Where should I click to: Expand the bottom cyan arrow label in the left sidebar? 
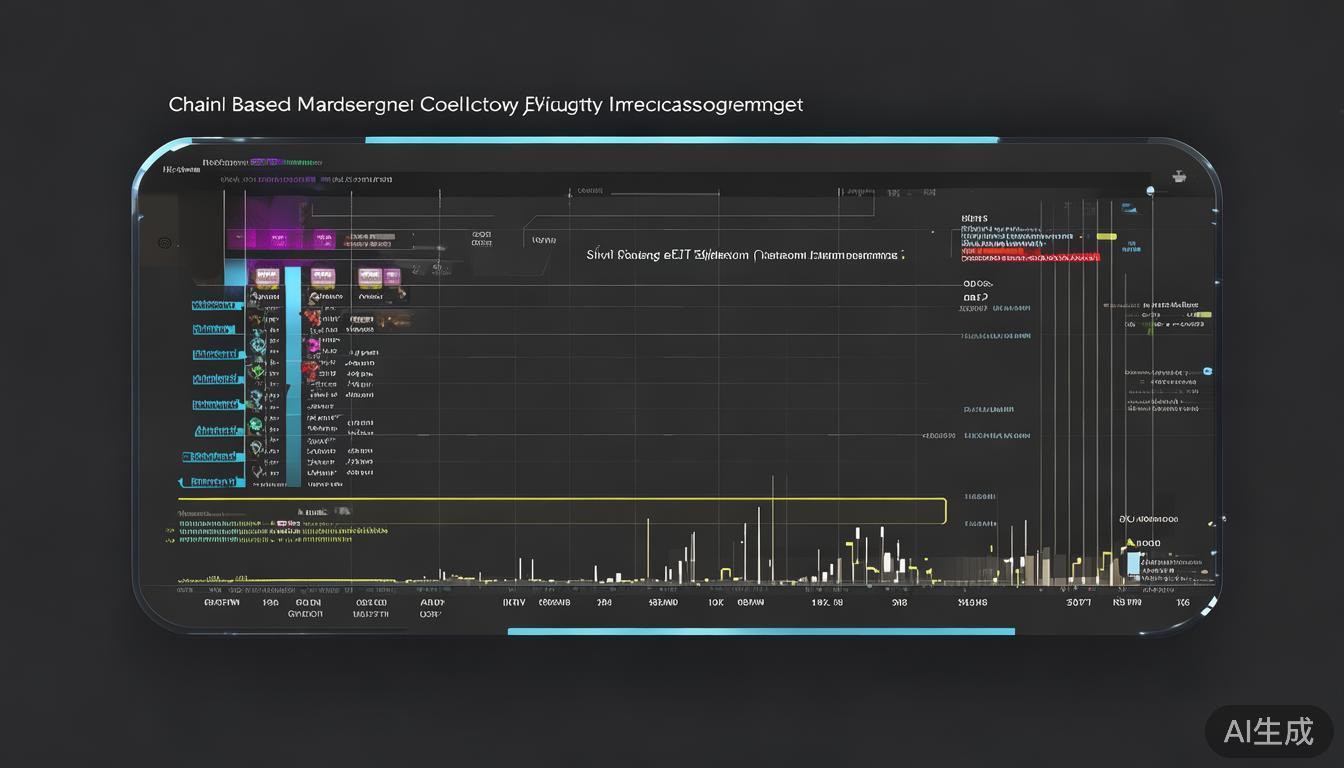pos(212,482)
